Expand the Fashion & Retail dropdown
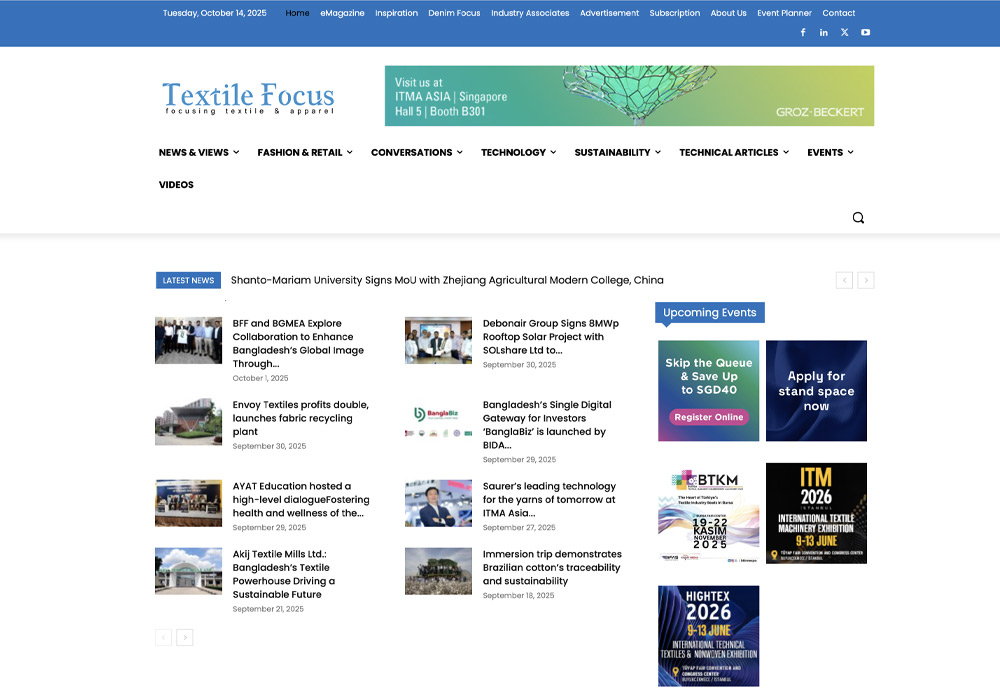1000x698 pixels. point(305,153)
